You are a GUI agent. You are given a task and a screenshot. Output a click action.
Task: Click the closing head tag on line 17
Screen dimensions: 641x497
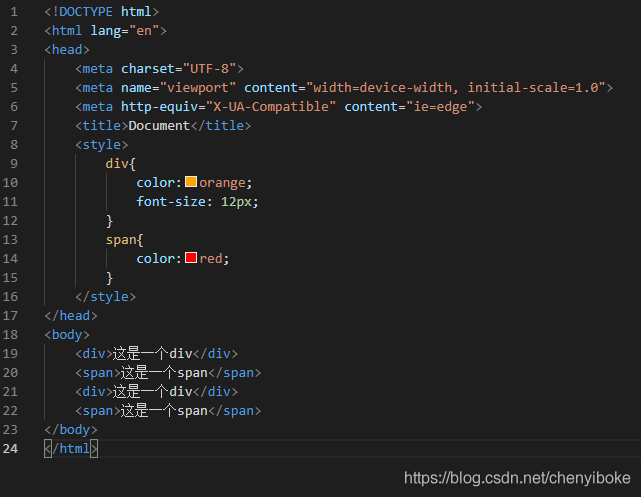71,316
